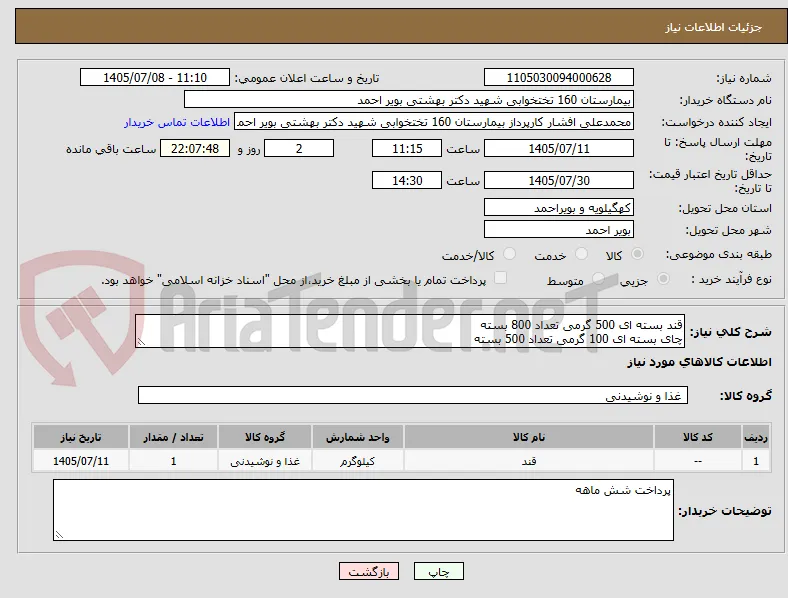
Task: Click the غذا و نوشیدنی table cell
Action: [265, 461]
